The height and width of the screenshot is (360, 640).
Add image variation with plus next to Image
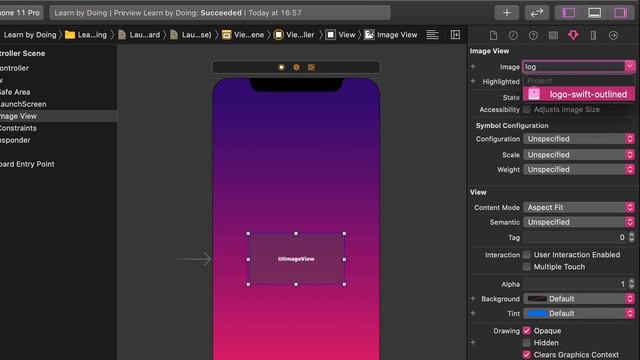click(473, 67)
